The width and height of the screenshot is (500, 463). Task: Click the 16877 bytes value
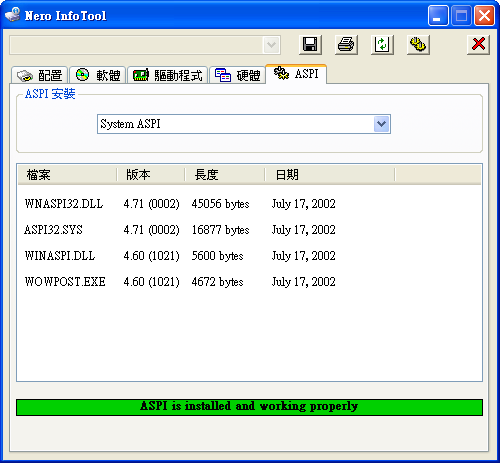click(220, 230)
